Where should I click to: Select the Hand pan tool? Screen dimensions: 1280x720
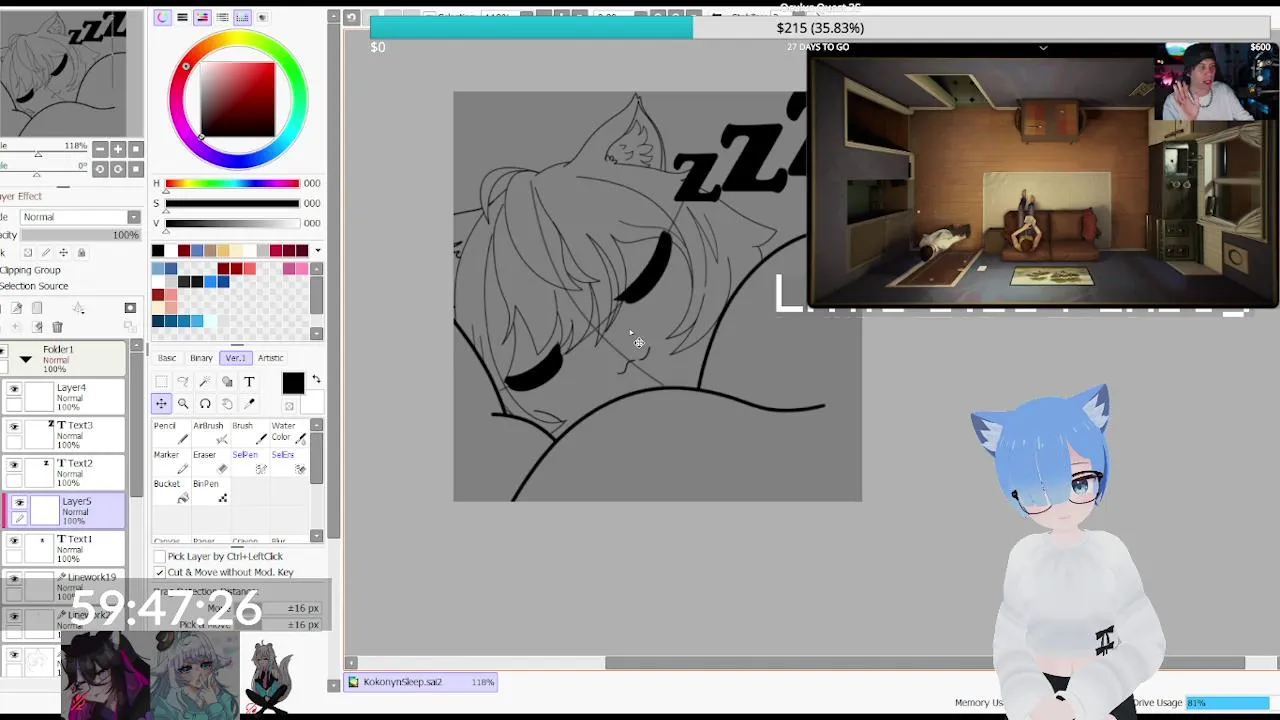coord(227,404)
